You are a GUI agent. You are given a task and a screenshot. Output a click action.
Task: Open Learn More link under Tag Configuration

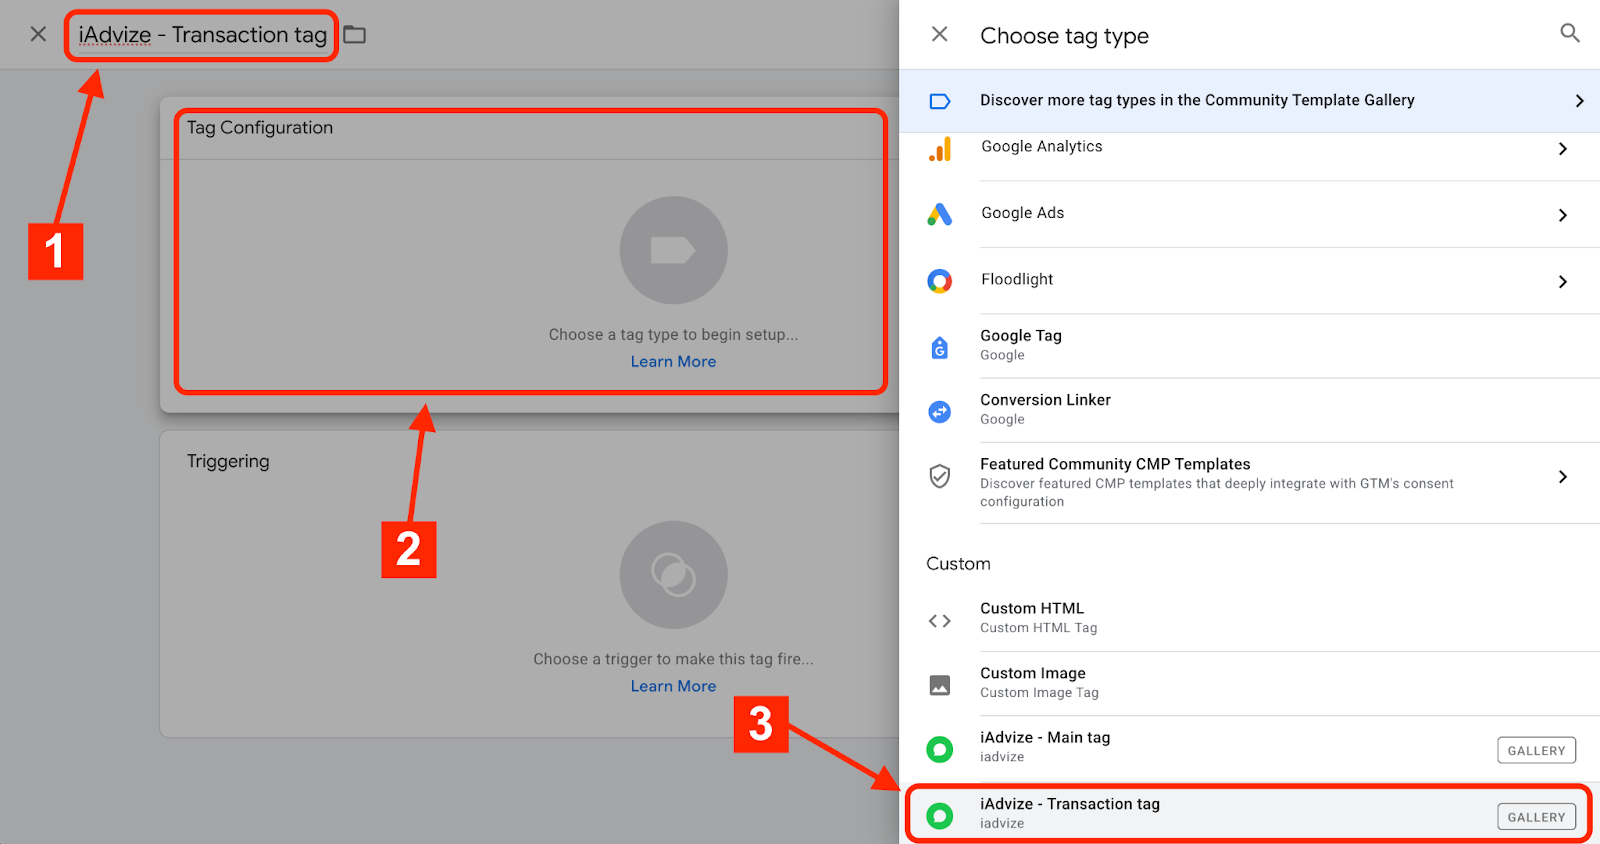click(x=673, y=362)
